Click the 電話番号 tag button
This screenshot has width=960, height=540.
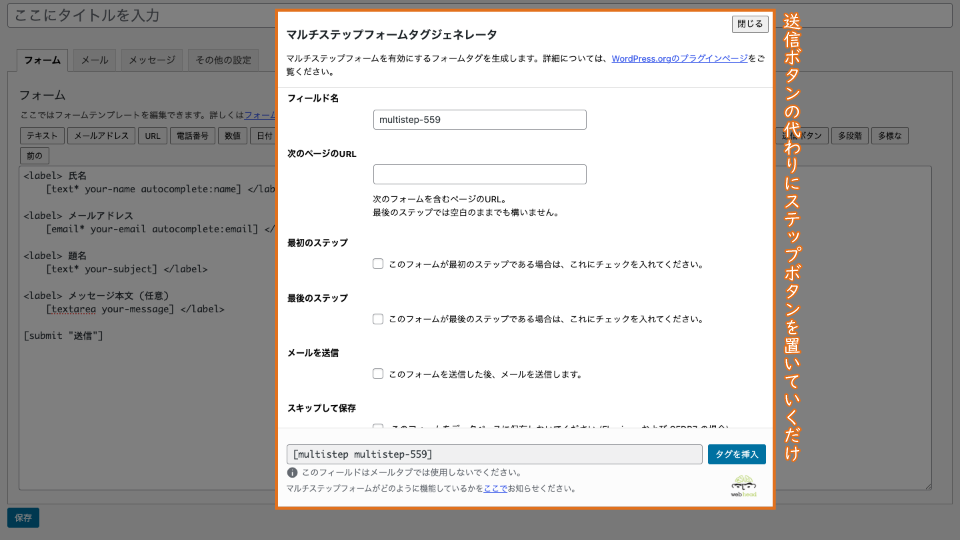point(192,136)
